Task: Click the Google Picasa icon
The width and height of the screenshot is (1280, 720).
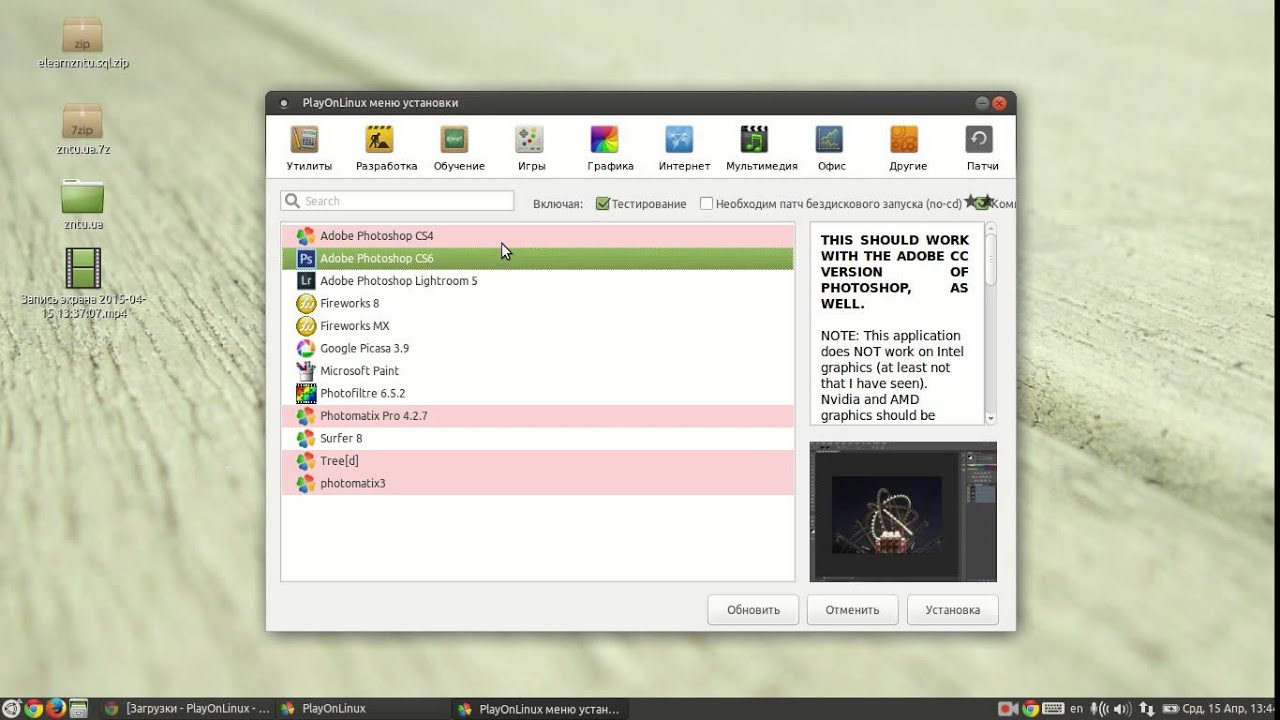Action: tap(306, 348)
